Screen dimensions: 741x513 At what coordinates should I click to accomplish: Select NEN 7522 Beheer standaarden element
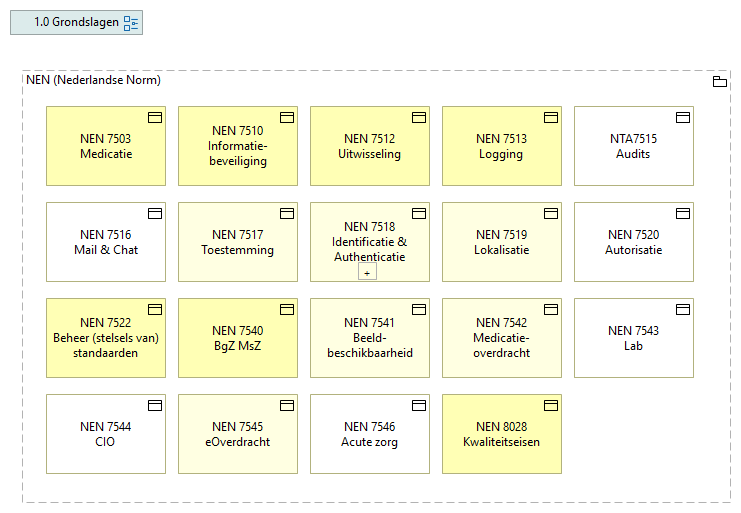(x=106, y=339)
